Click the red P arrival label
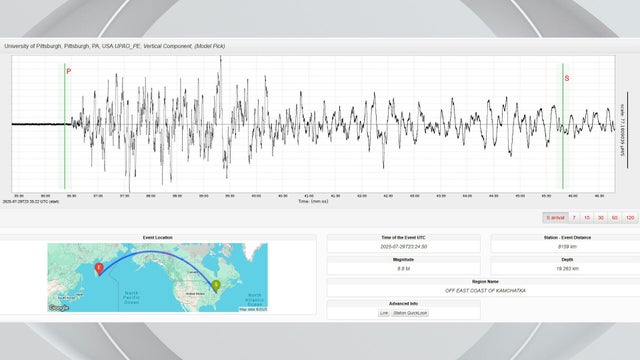The height and width of the screenshot is (360, 640). [69, 71]
